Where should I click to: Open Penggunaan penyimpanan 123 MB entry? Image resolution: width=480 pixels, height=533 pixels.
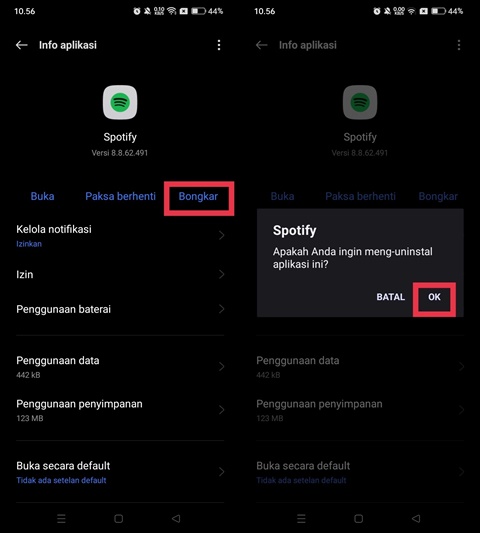tap(120, 410)
